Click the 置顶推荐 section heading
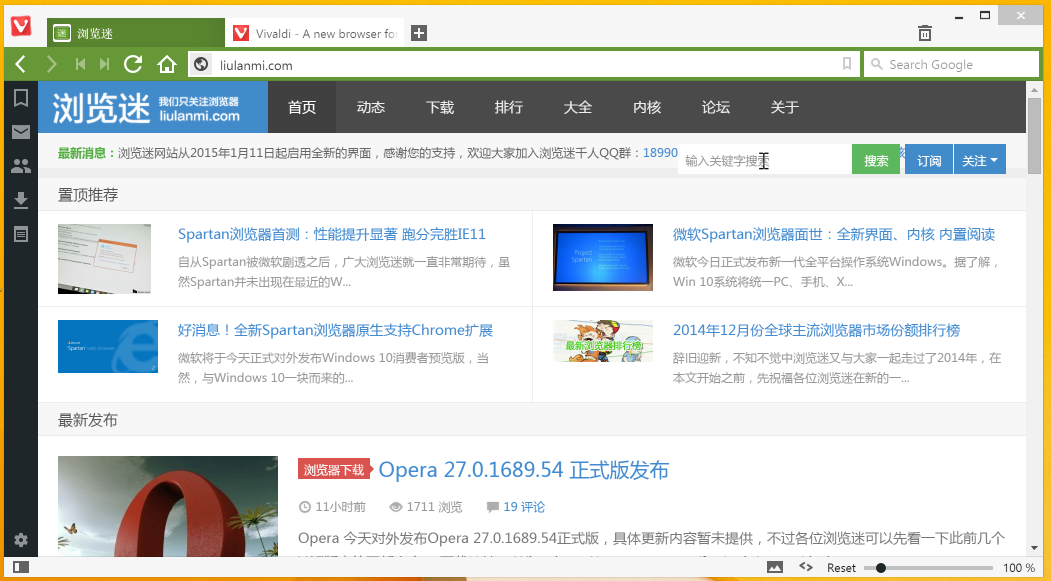Screen dimensions: 1051x581 pos(88,194)
